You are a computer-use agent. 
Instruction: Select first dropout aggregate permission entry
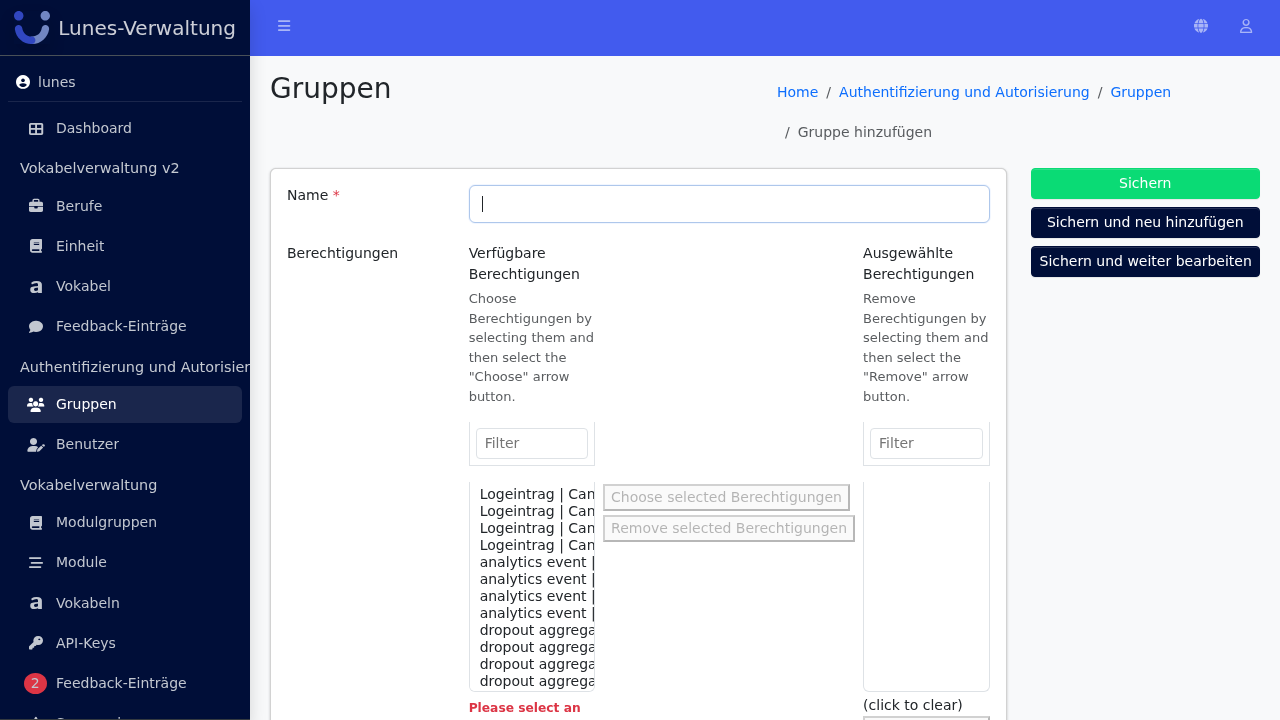[537, 630]
